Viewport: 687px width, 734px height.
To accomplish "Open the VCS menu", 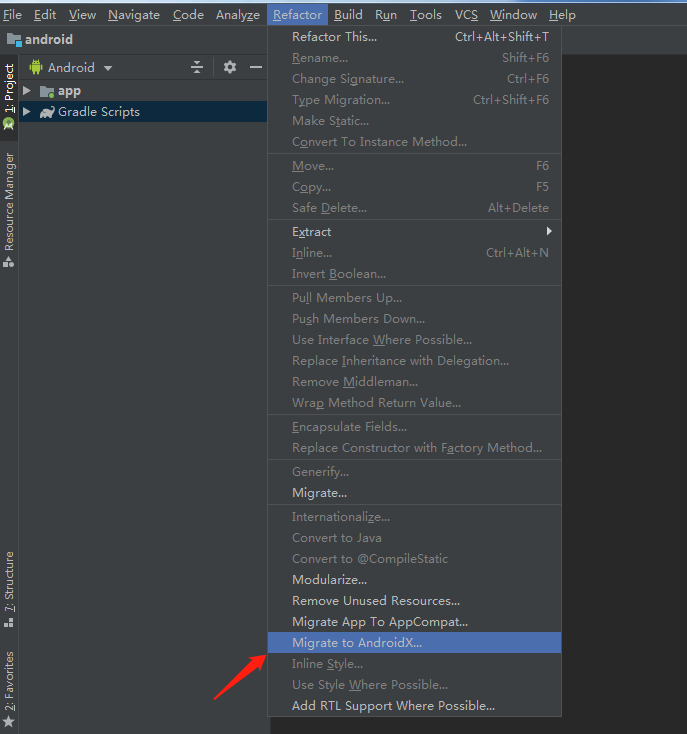I will pos(466,15).
